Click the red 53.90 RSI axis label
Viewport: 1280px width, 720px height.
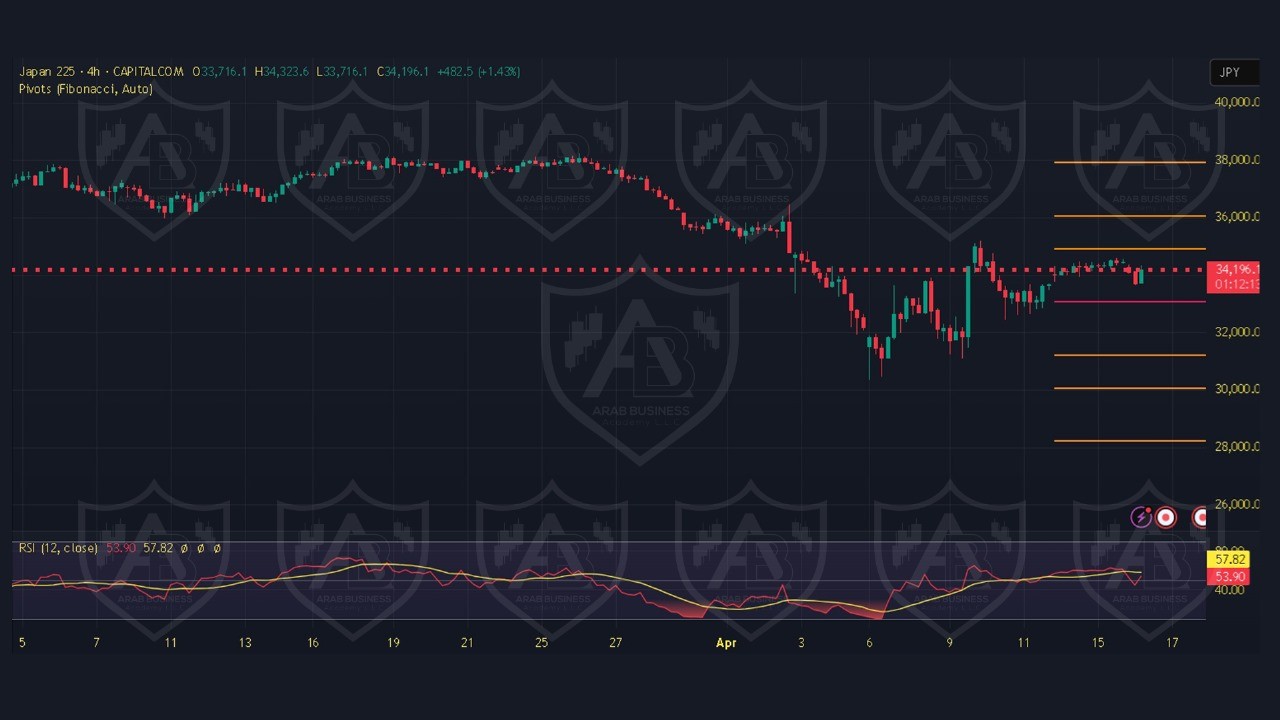tap(1229, 577)
